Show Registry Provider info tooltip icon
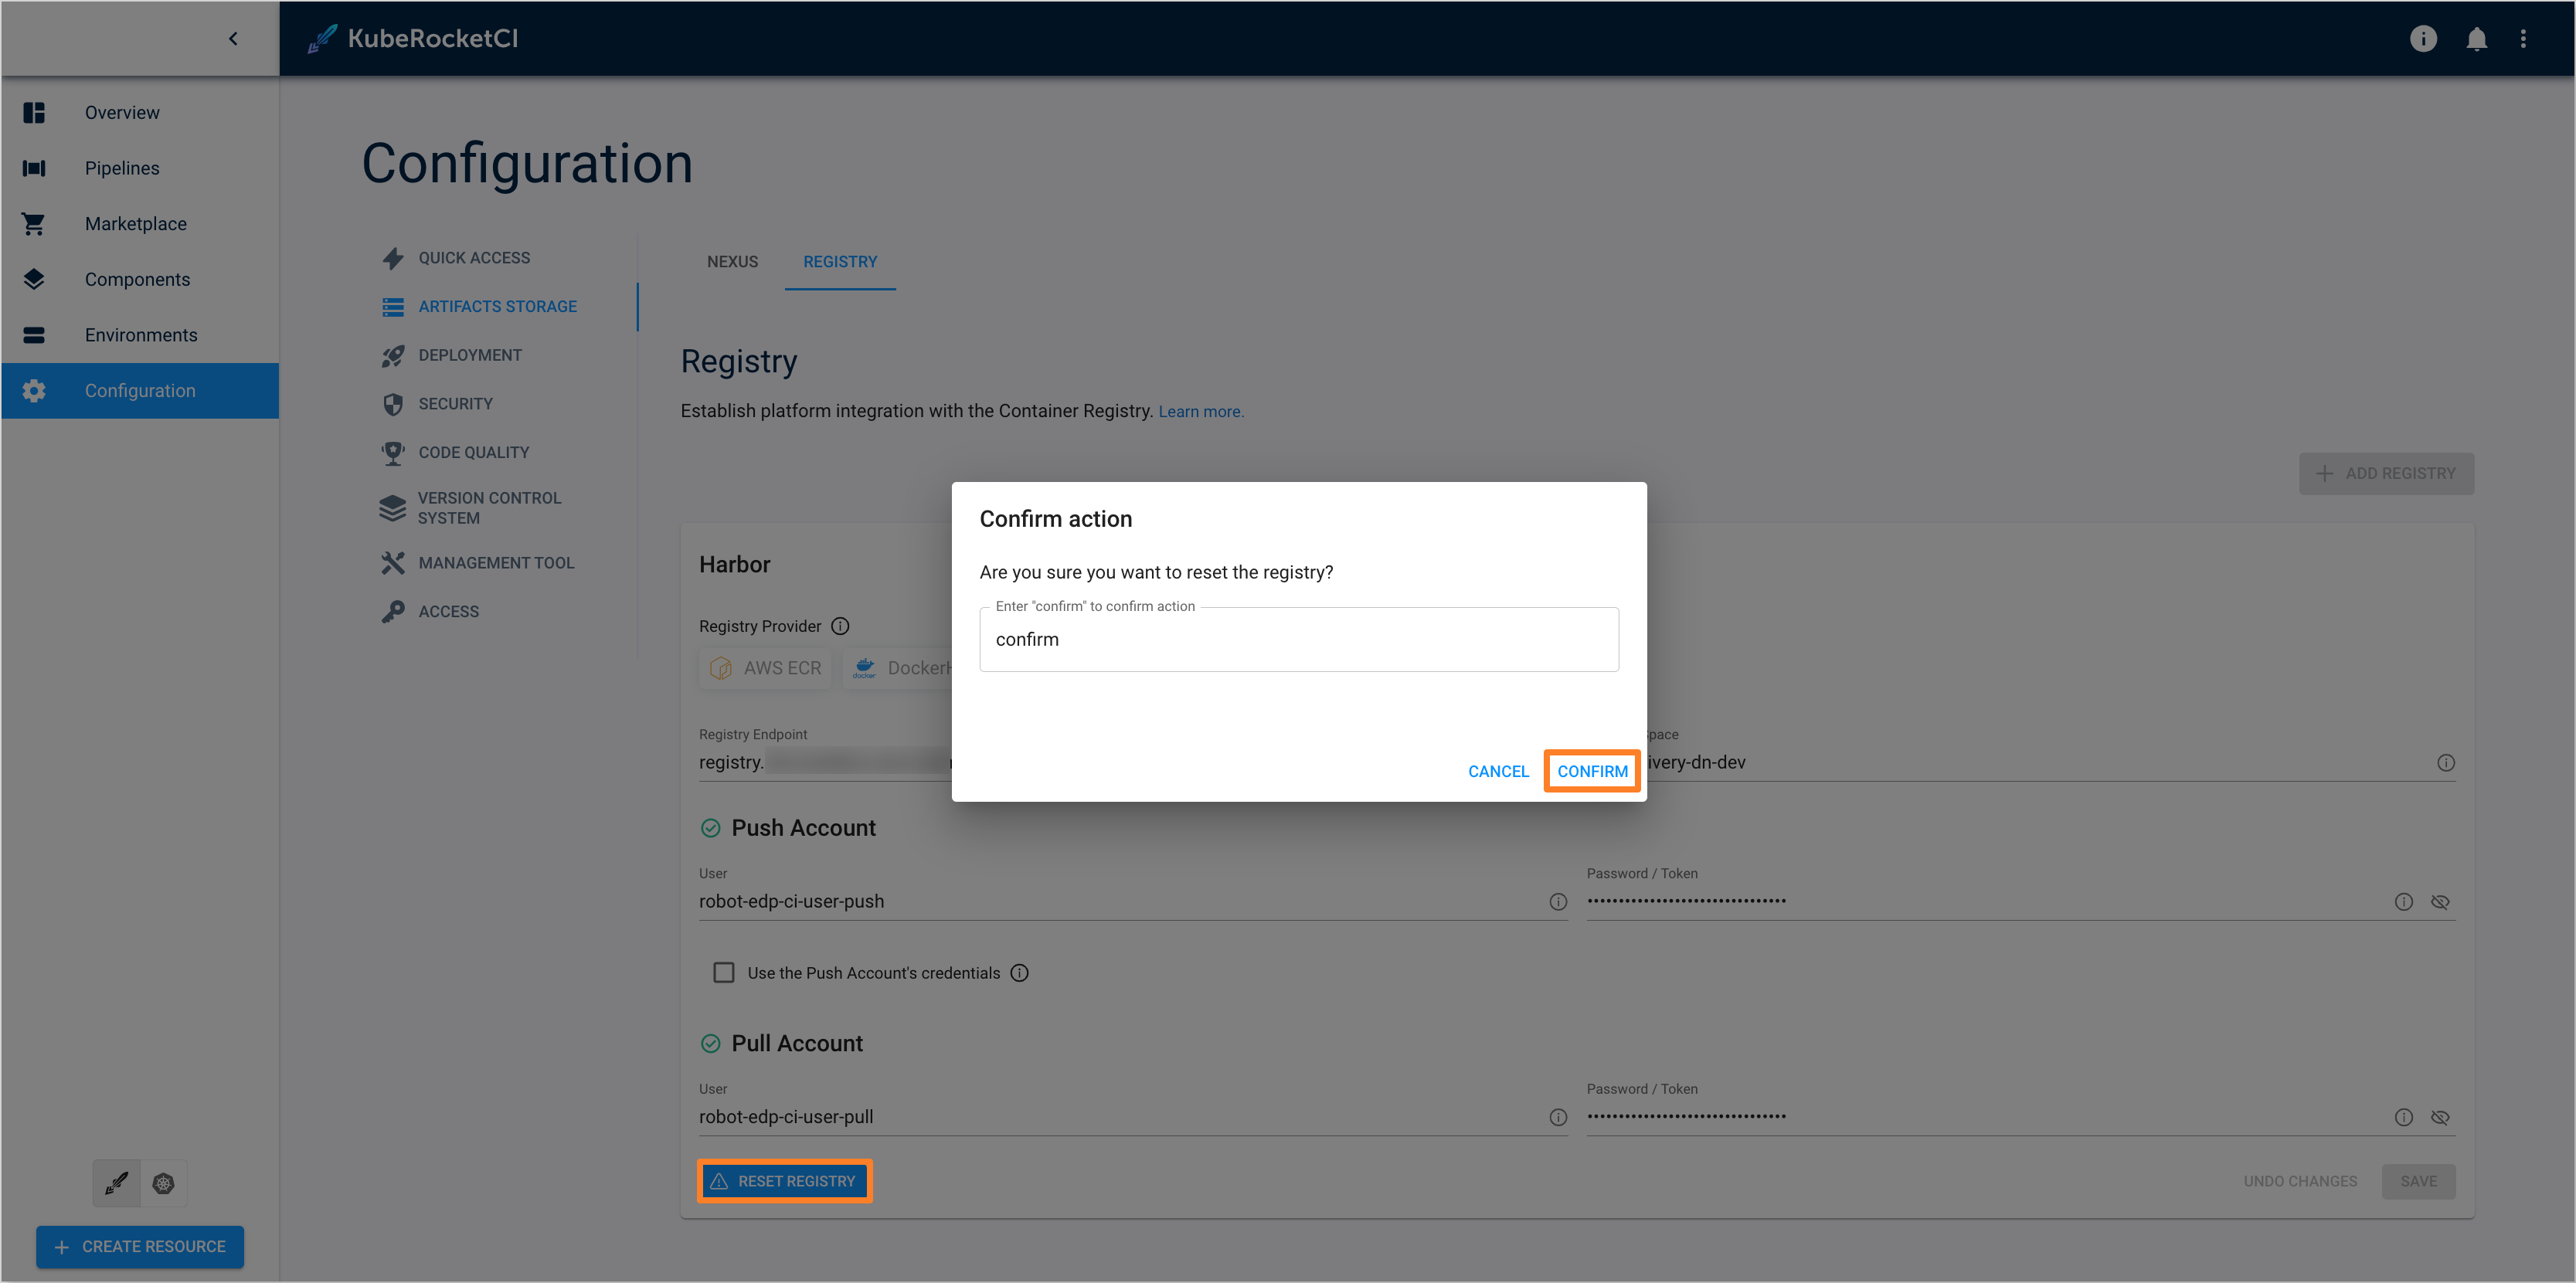2576x1283 pixels. pos(841,626)
